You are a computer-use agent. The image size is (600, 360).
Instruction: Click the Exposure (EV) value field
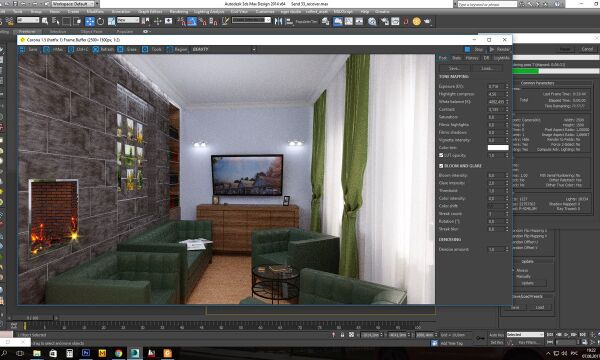pos(496,86)
